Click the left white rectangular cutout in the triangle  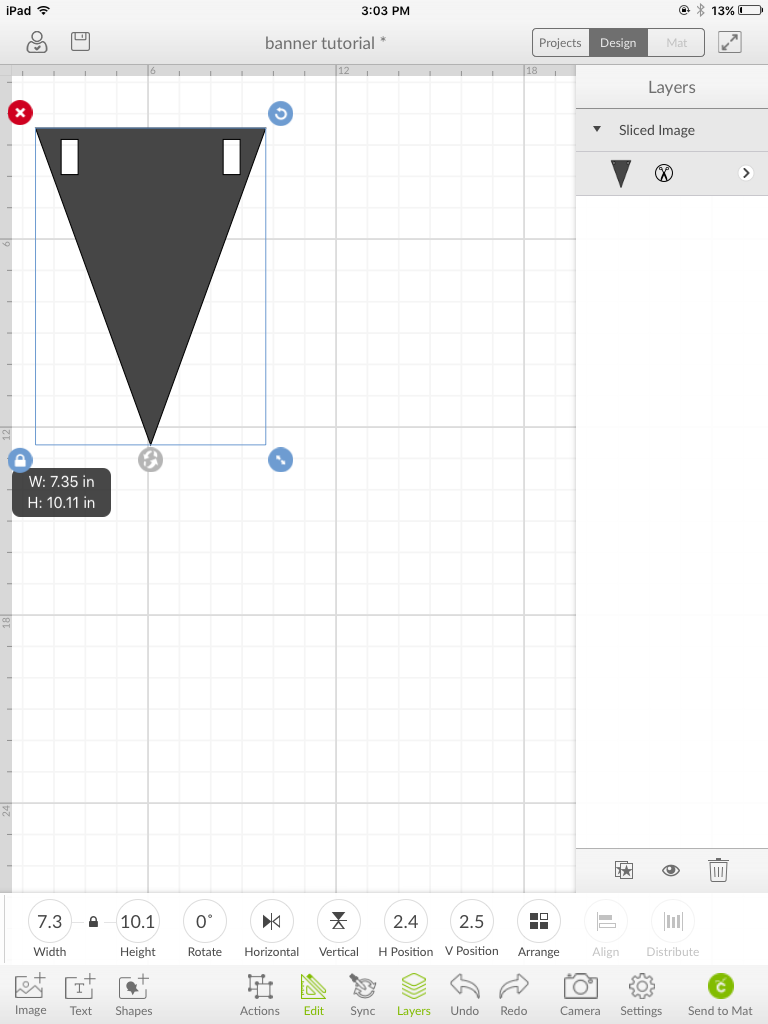pyautogui.click(x=70, y=157)
